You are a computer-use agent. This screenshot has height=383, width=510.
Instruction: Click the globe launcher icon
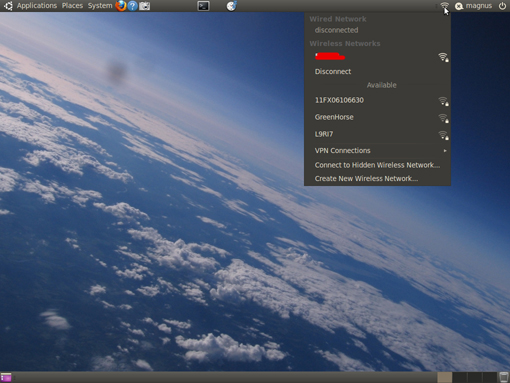231,6
